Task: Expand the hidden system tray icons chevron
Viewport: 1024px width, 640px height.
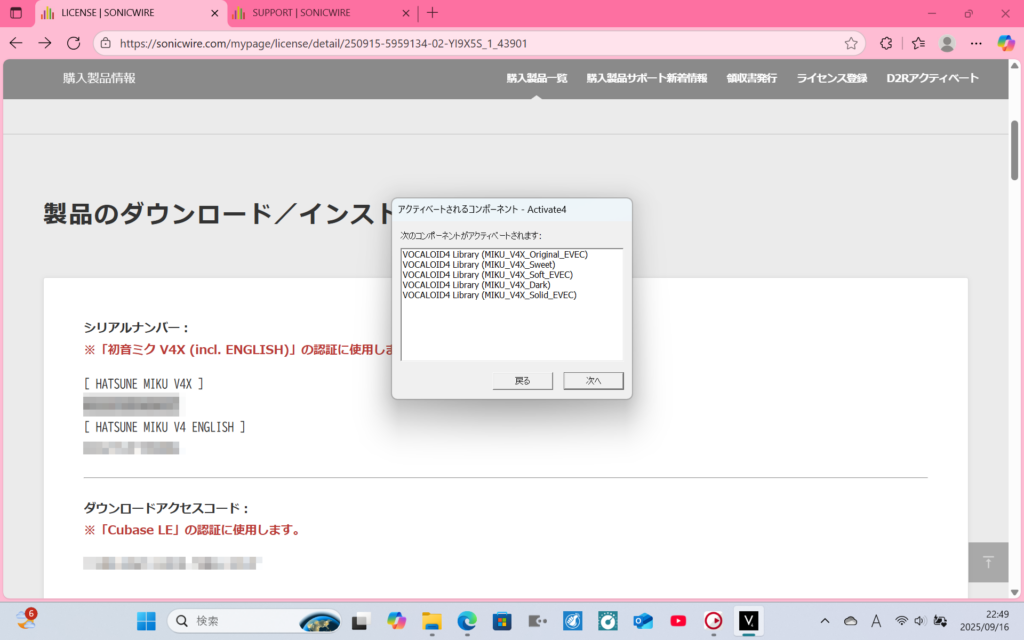Action: 824,621
